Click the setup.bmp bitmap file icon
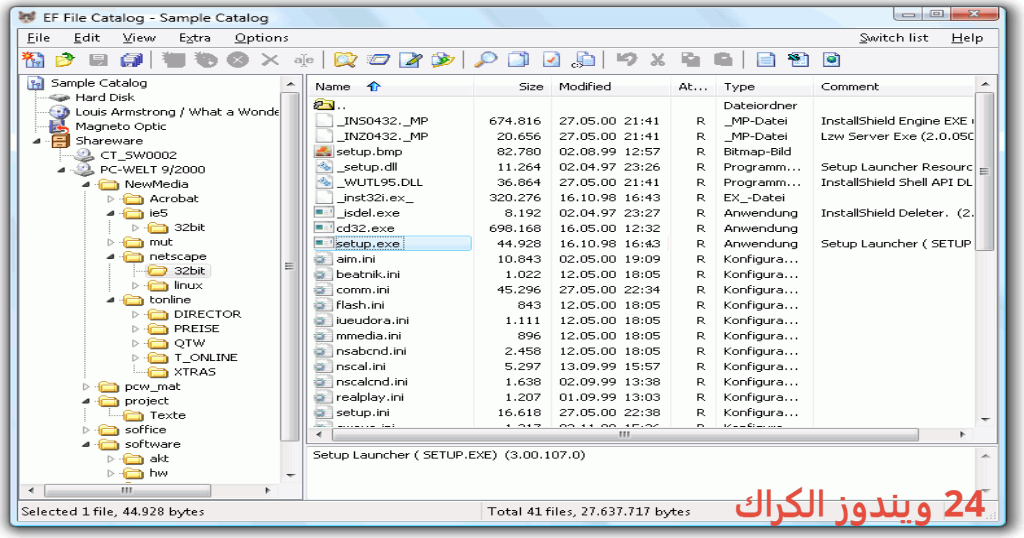The image size is (1024, 538). tap(324, 151)
